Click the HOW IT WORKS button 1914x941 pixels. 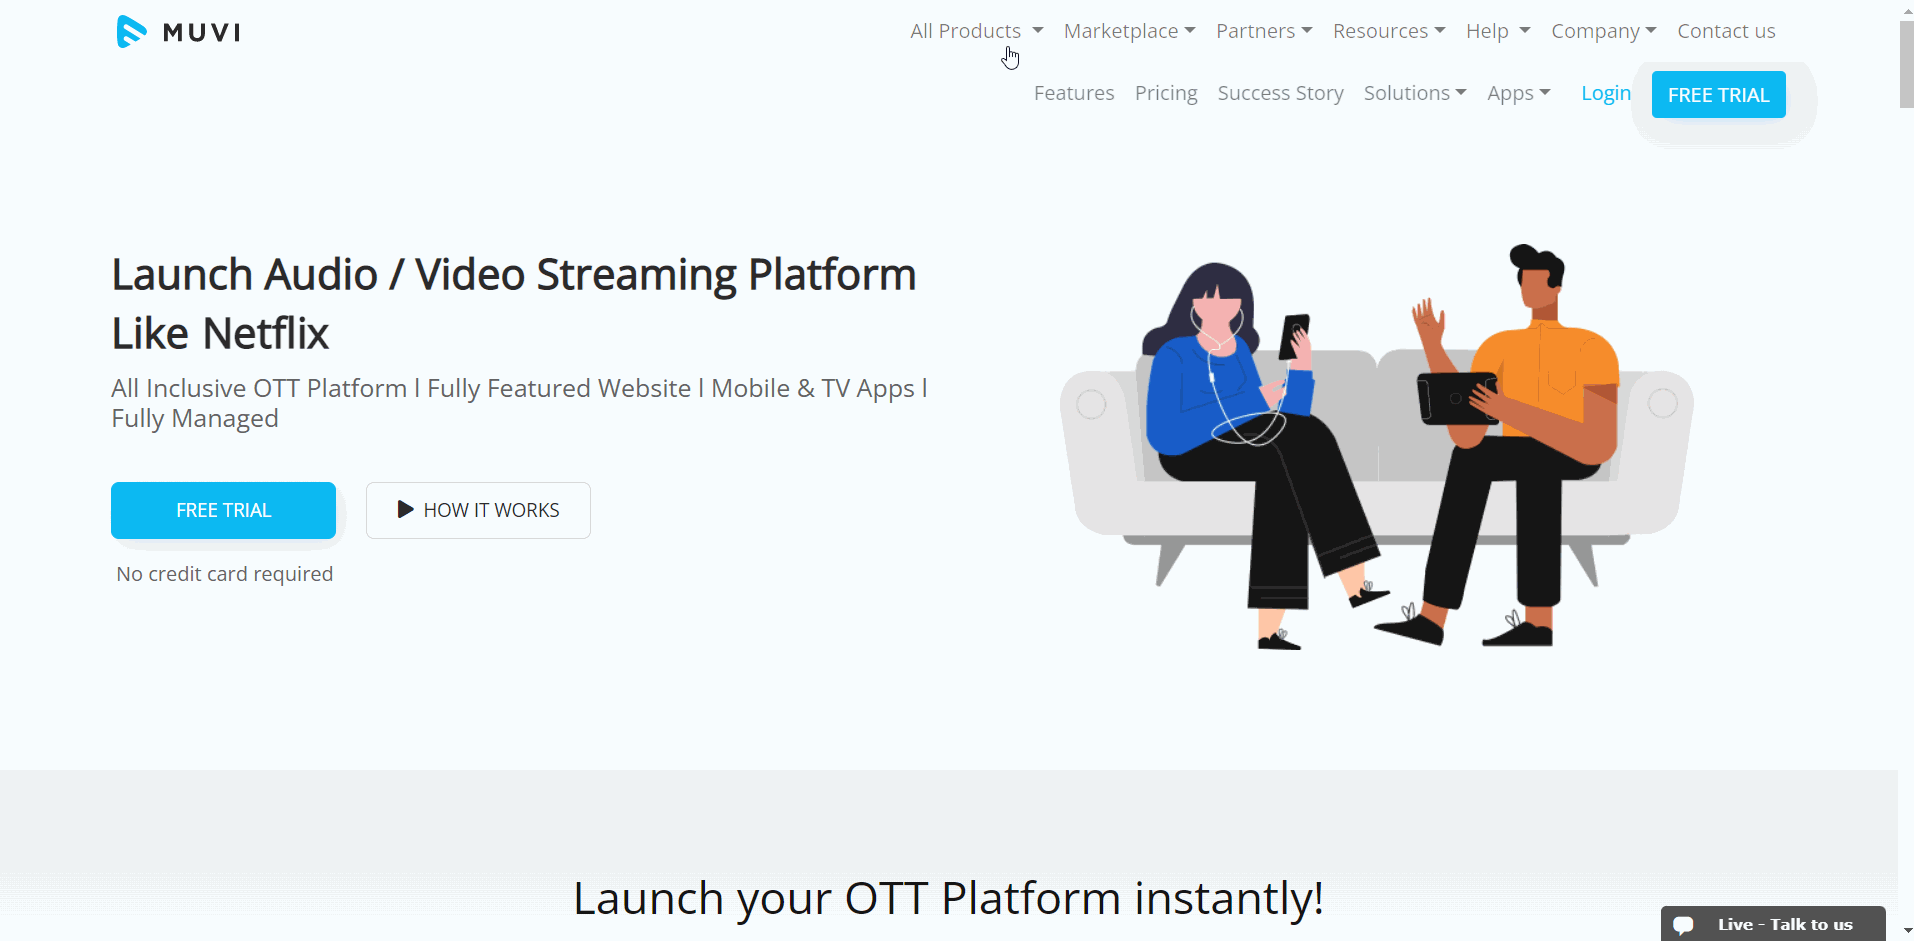tap(478, 510)
